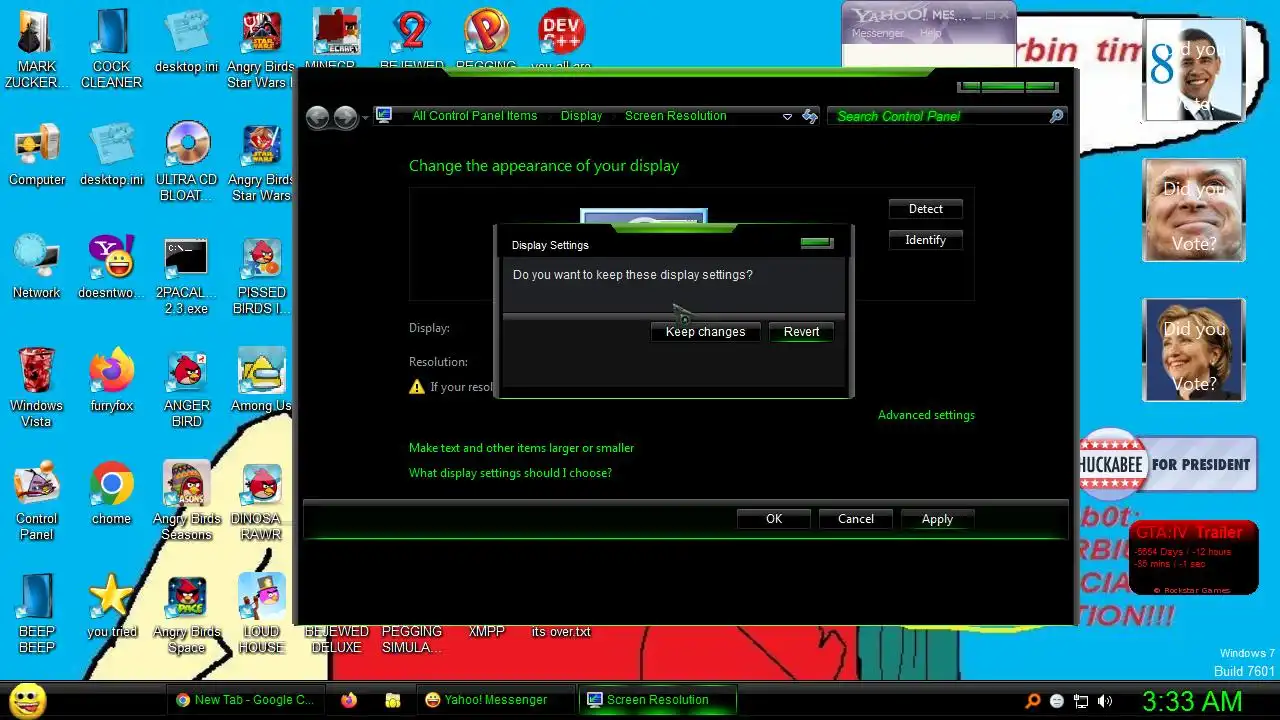Click the monitor preview thumbnail

pyautogui.click(x=644, y=217)
